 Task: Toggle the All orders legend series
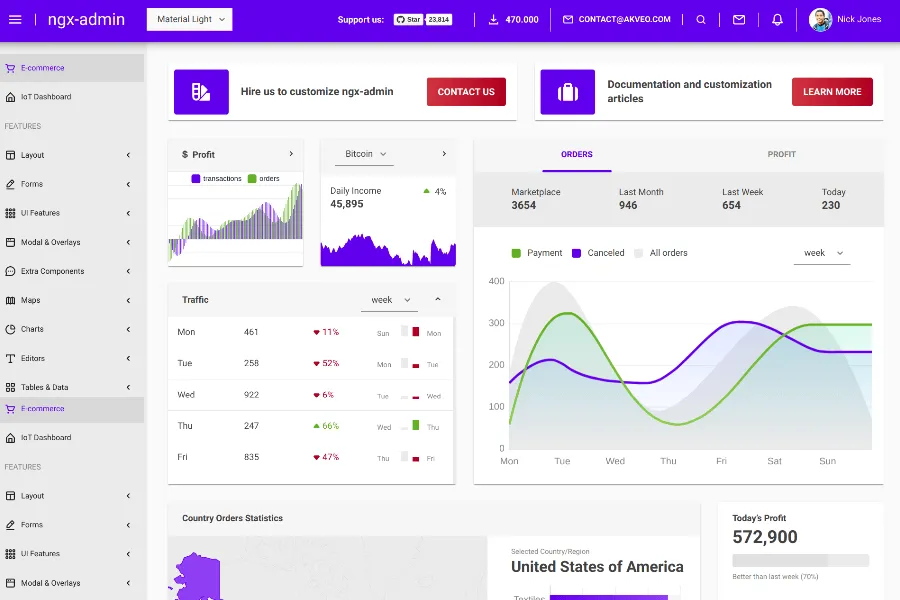pyautogui.click(x=660, y=253)
